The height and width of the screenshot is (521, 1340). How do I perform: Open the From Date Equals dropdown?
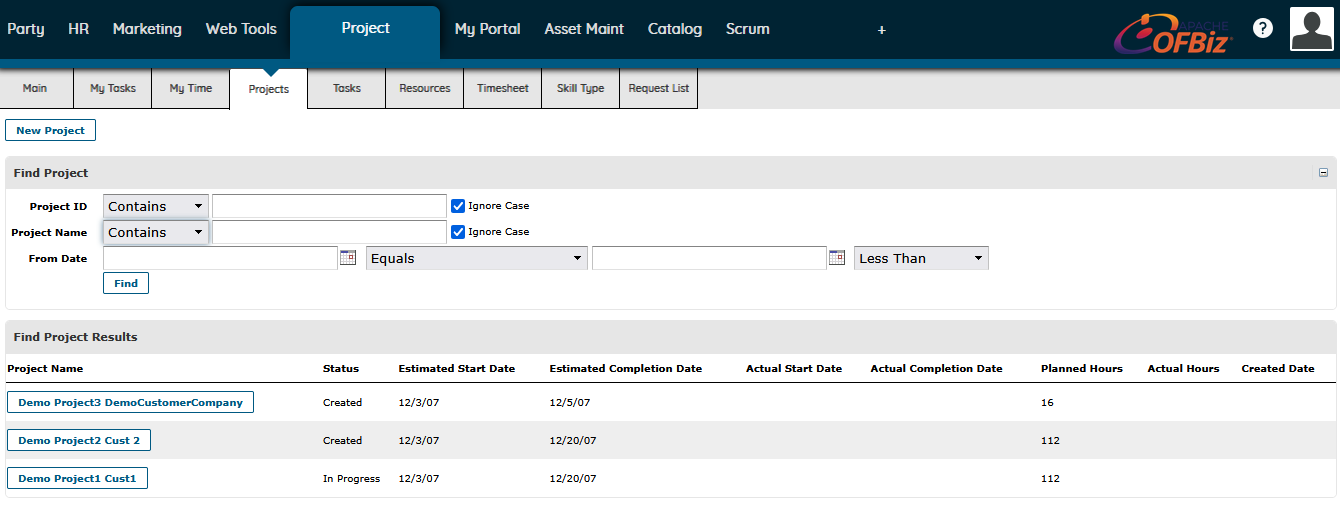click(477, 258)
